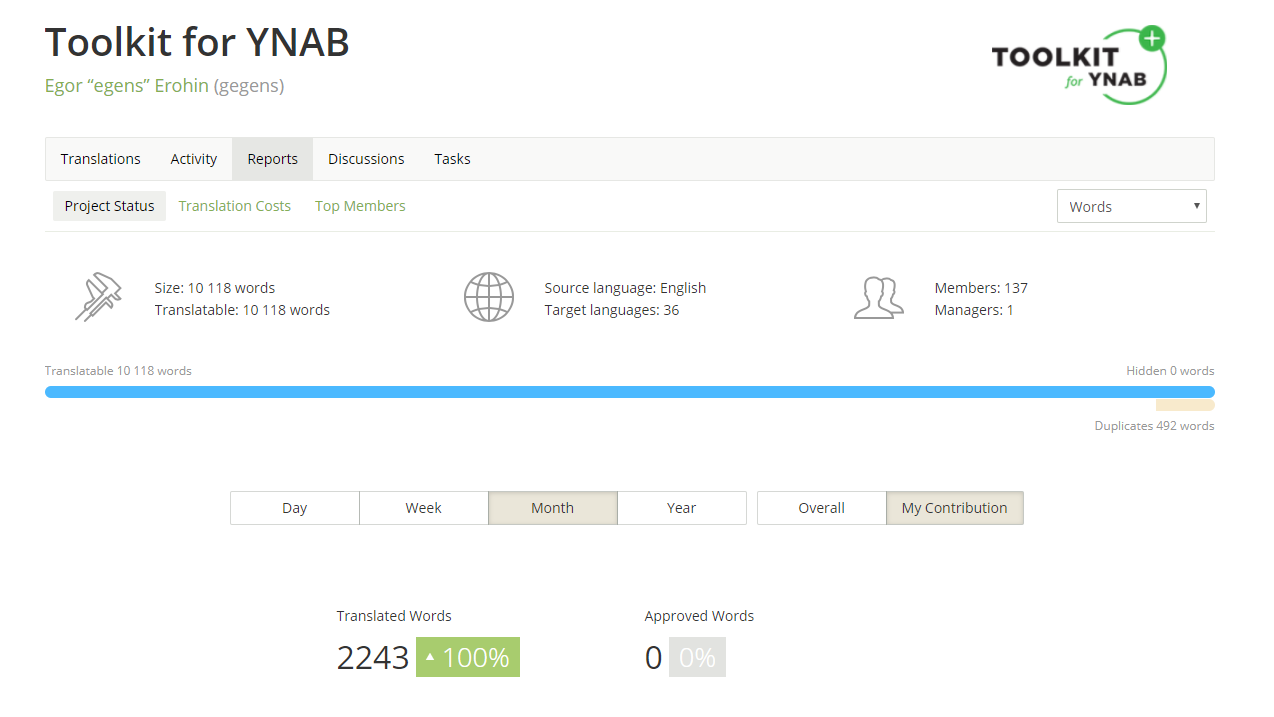1274x717 pixels.
Task: Click the 'Translatable: 10 118 words' stat line
Action: [x=242, y=310]
